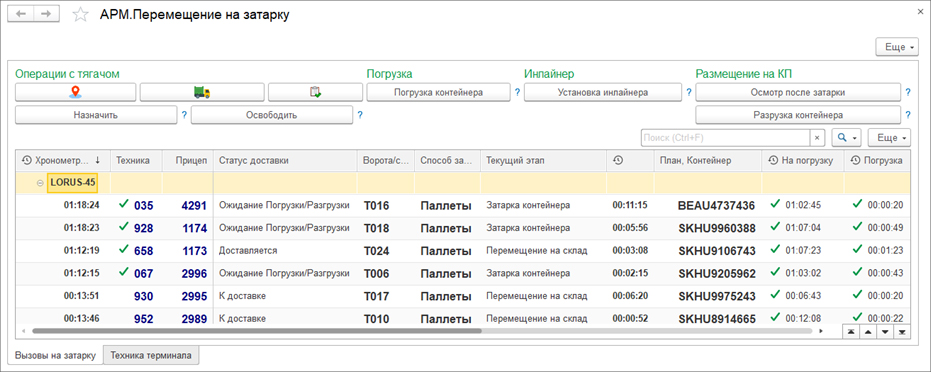931x372 pixels.
Task: Click the clipboard document icon button
Action: (x=315, y=92)
